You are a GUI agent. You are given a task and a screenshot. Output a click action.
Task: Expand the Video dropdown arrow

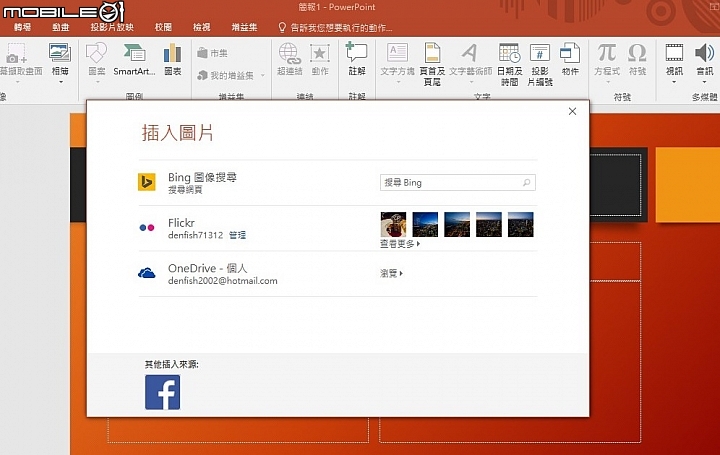pyautogui.click(x=674, y=83)
